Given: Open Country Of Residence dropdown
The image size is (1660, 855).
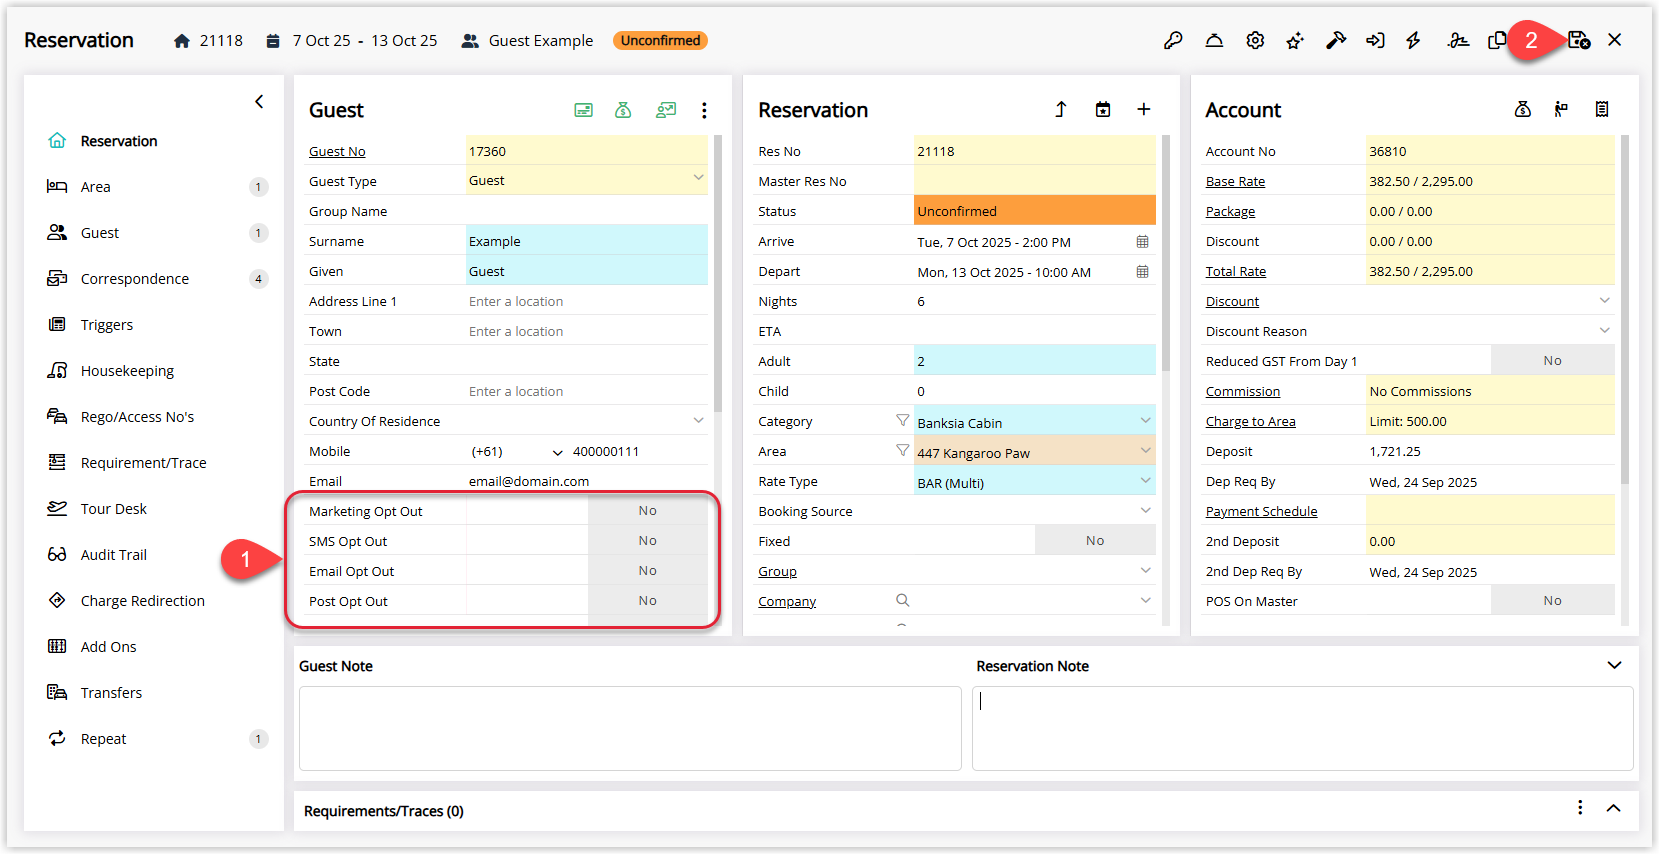Looking at the screenshot, I should [698, 421].
